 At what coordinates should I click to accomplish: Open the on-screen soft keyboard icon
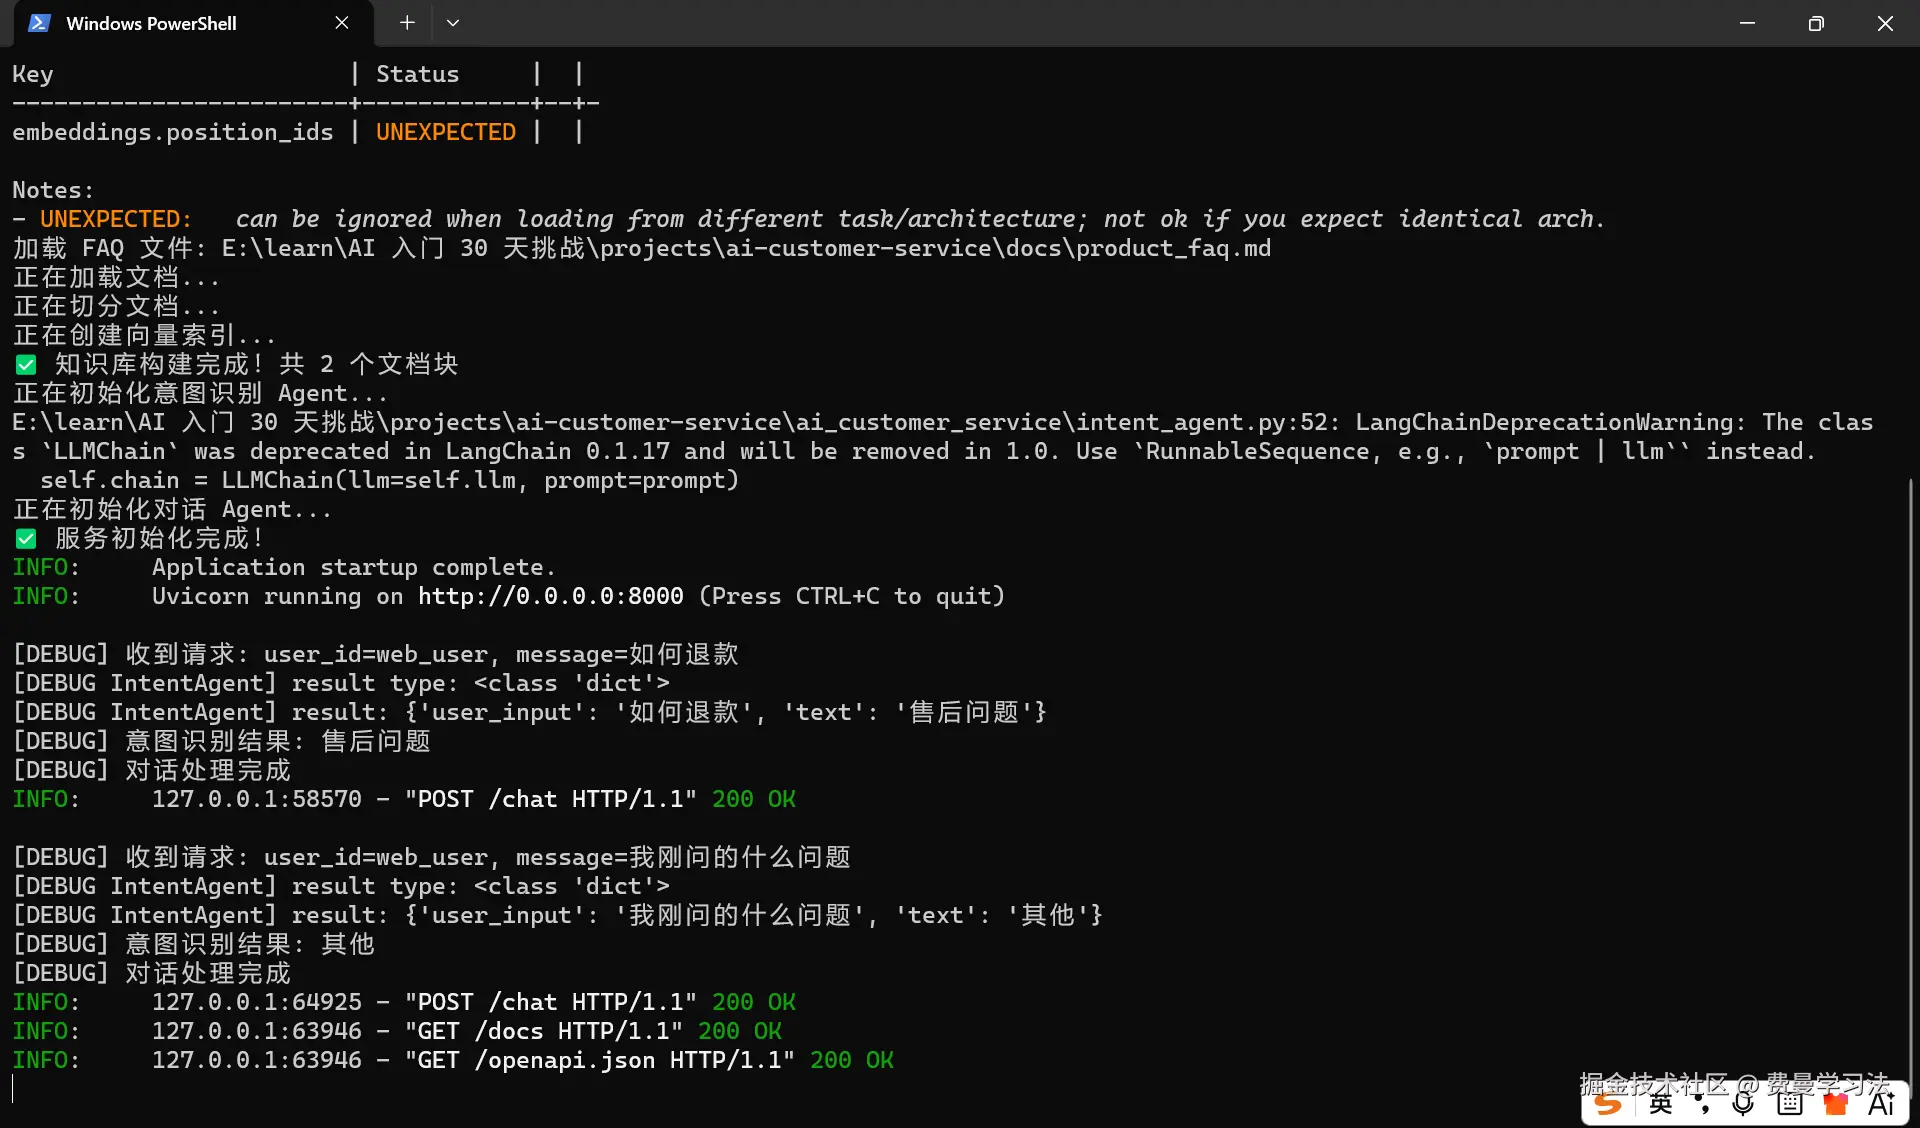coord(1788,1104)
